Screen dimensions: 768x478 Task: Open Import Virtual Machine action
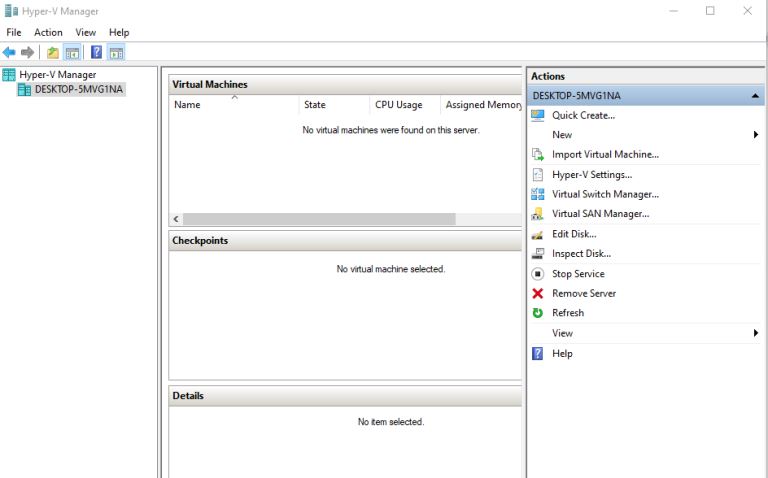point(605,155)
